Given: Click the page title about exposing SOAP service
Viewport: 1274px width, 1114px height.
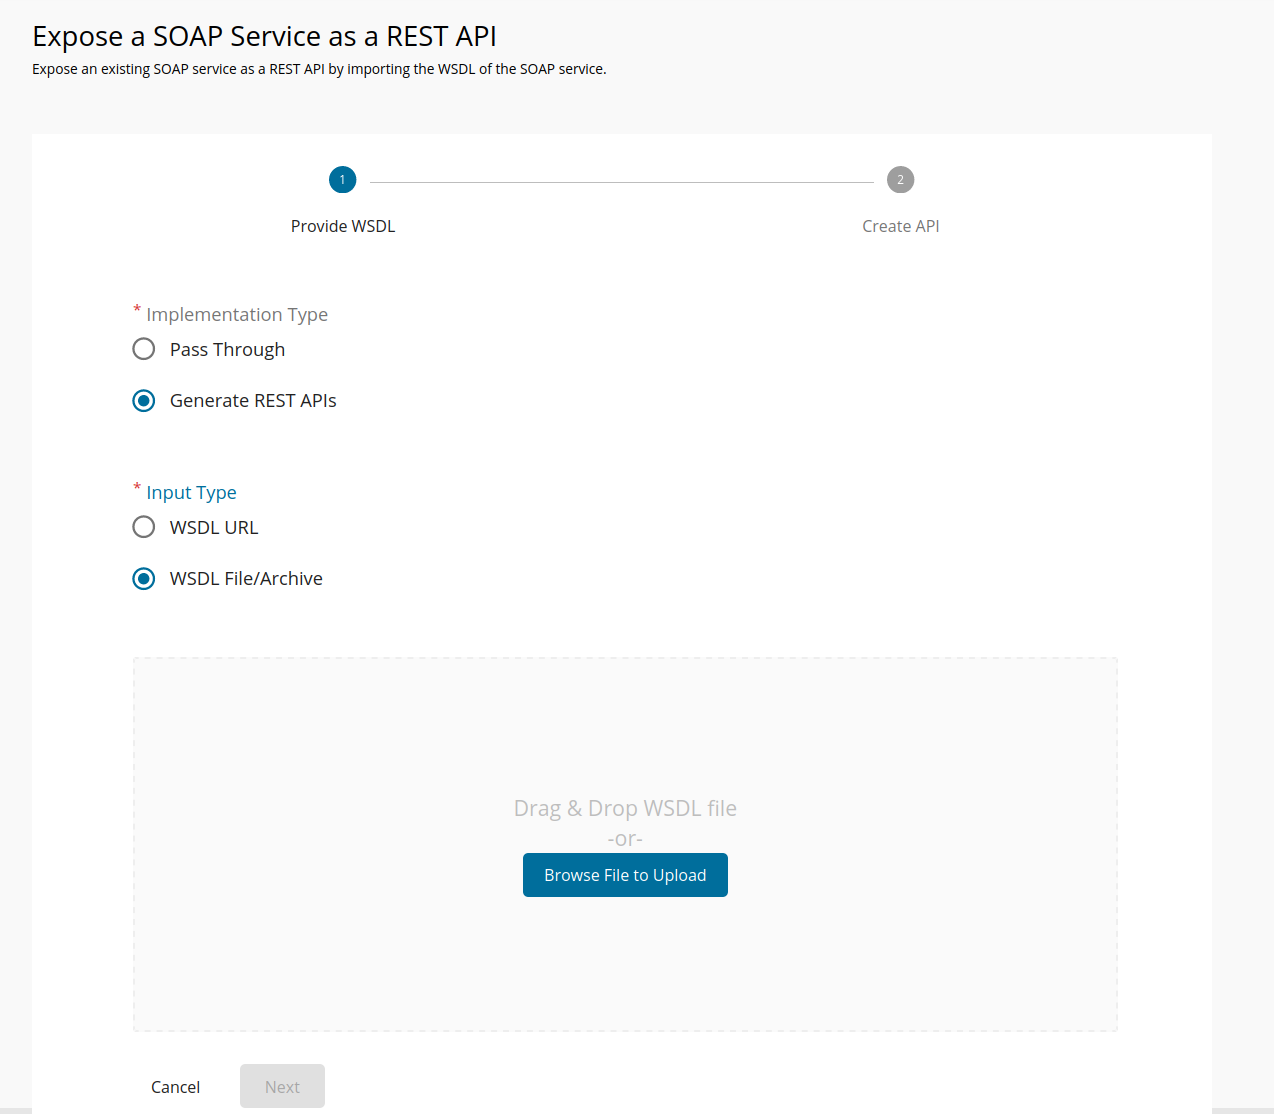Looking at the screenshot, I should point(264,36).
